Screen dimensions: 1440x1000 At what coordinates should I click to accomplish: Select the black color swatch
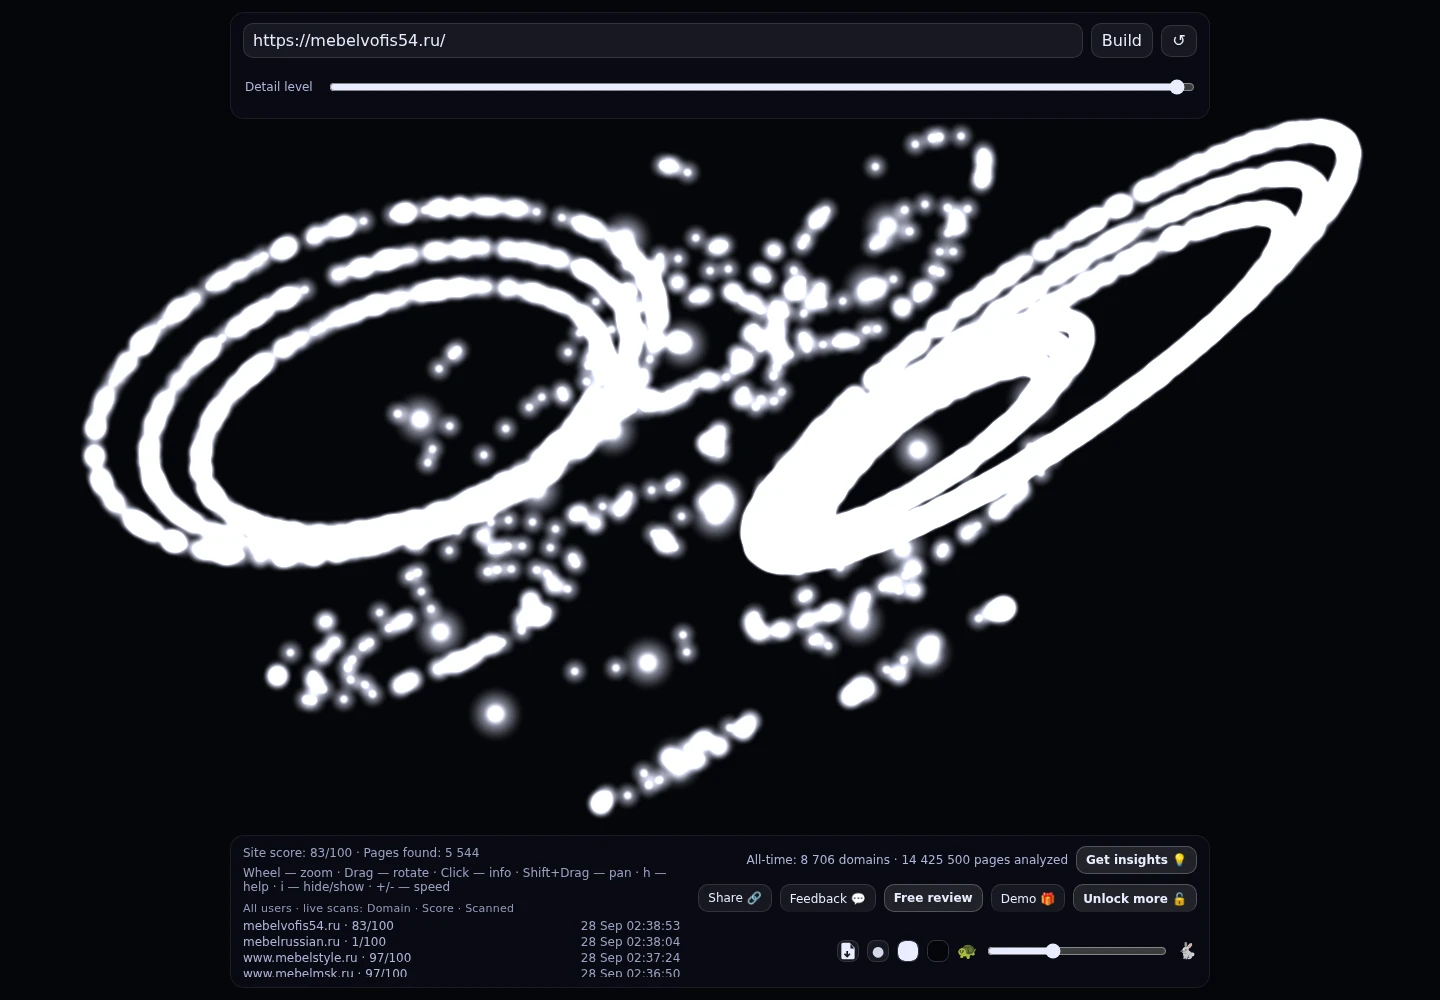[938, 951]
